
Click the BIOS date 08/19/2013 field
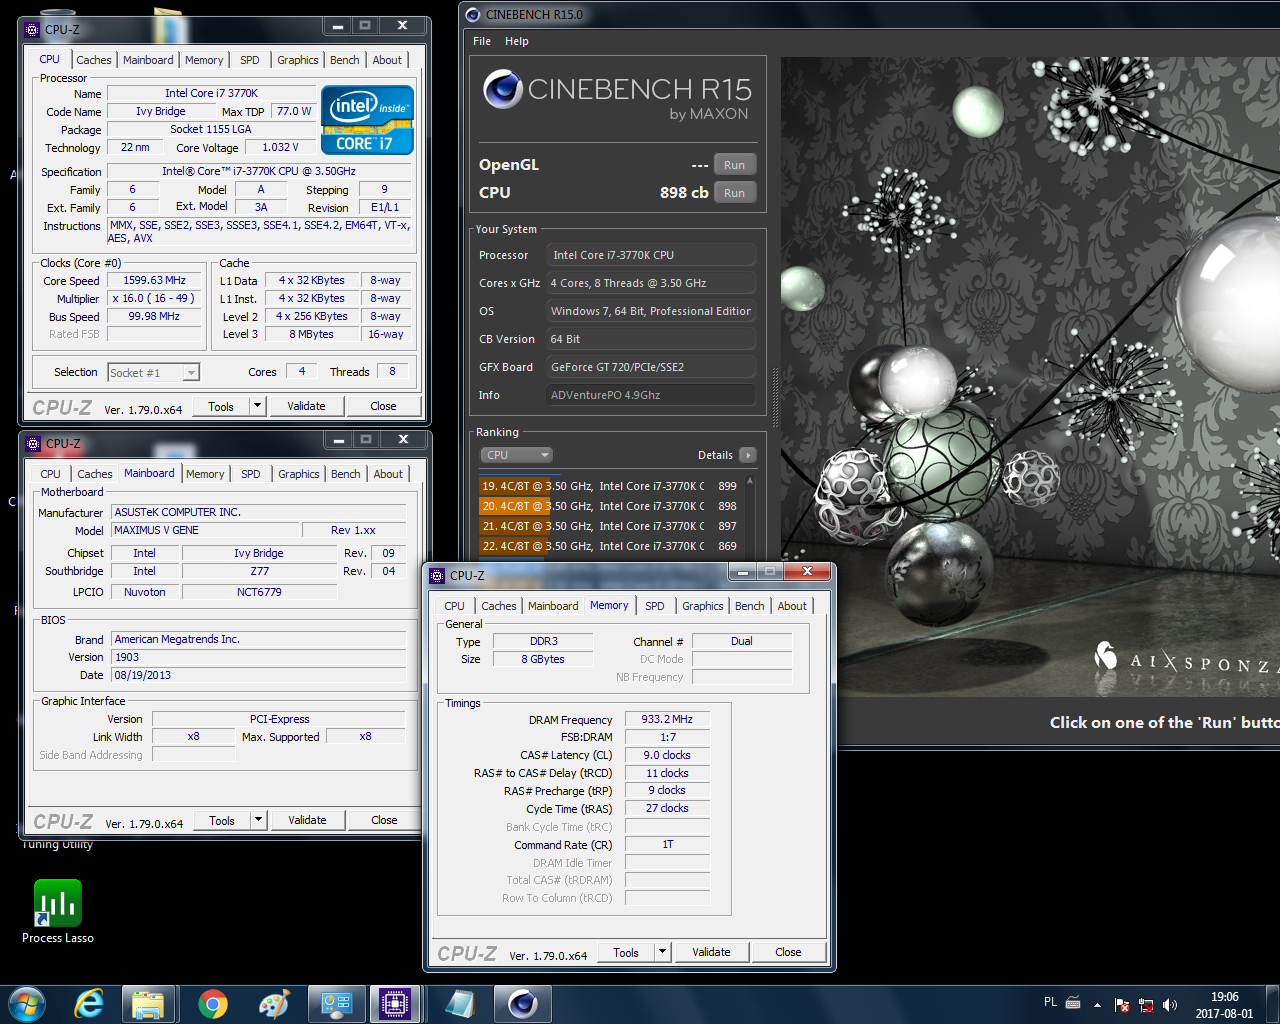coord(259,675)
